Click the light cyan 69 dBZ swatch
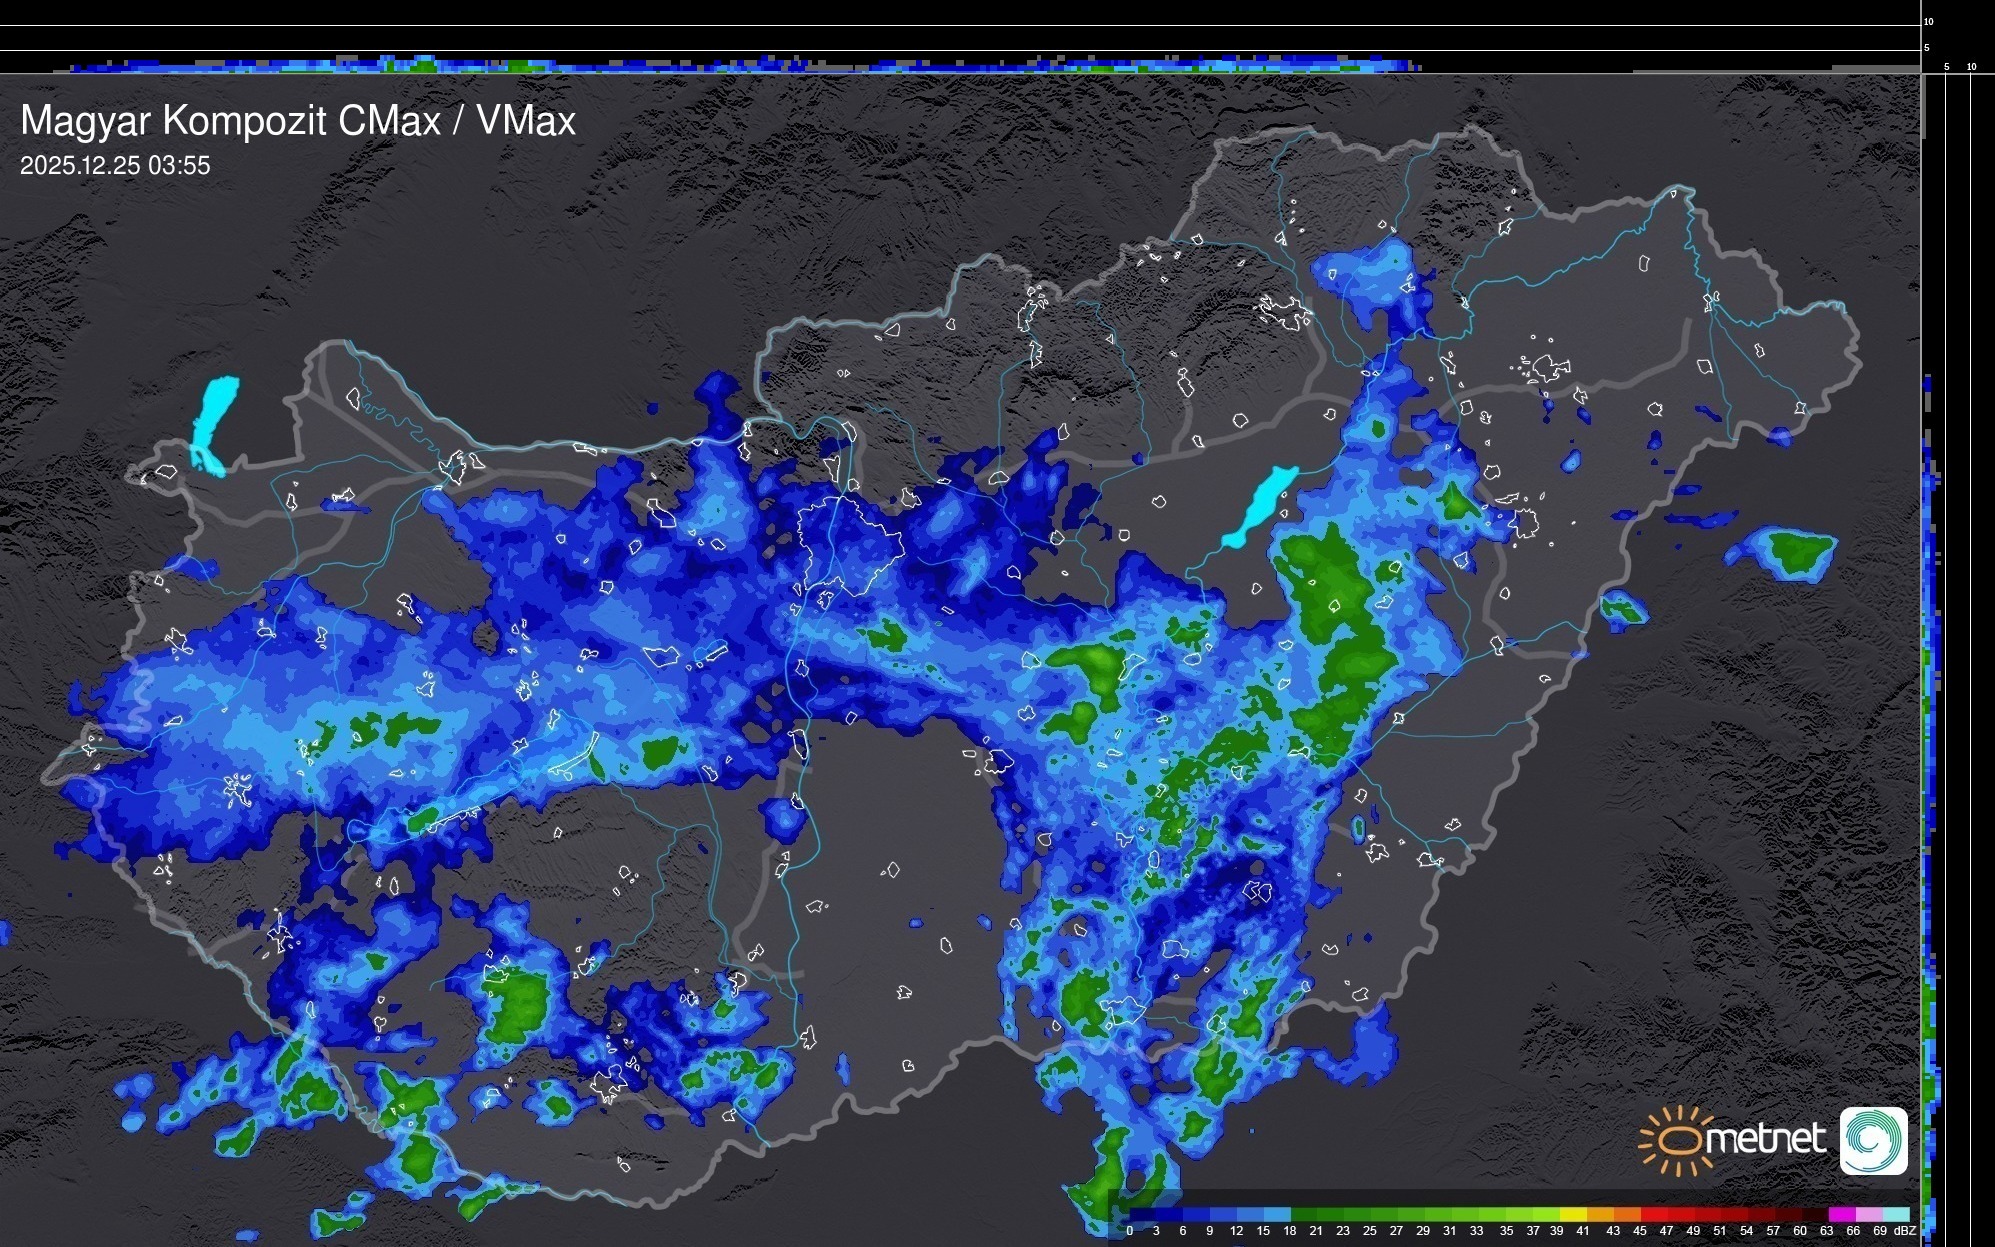This screenshot has width=1995, height=1247. tap(1896, 1214)
